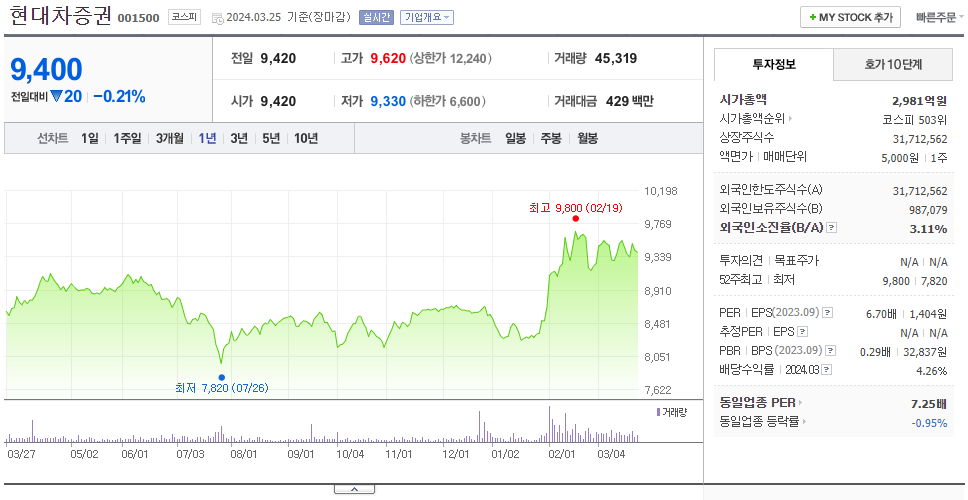Click the arrow next to 시가총액순위
Screen dimensions: 968x500
tap(790, 119)
